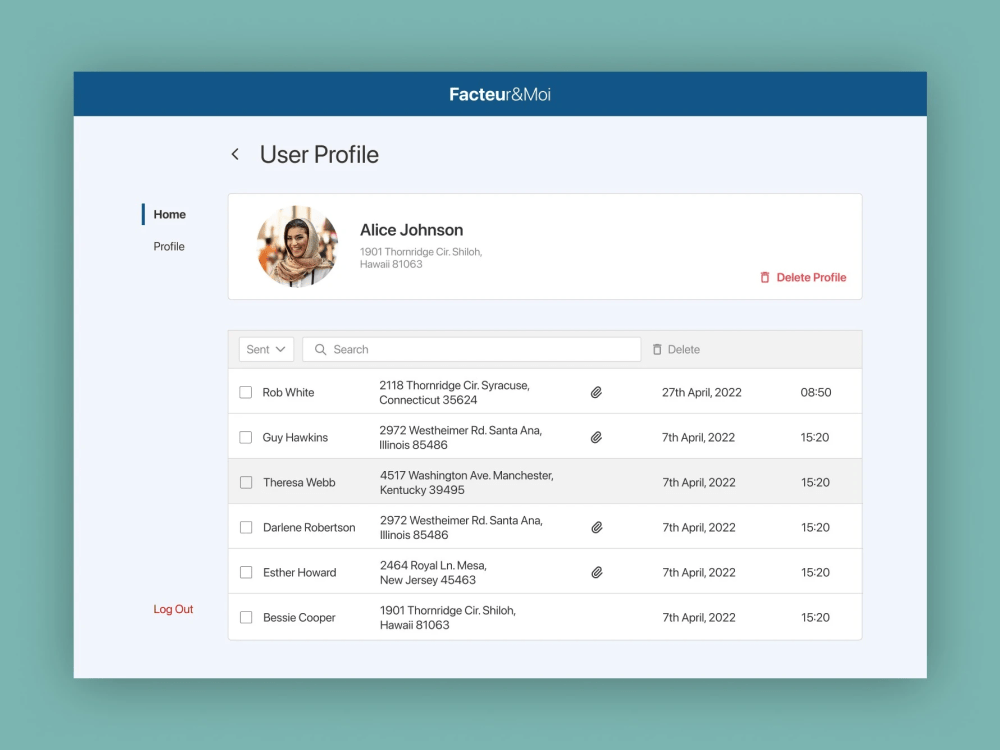Click the Delete label in toolbar

pos(684,349)
